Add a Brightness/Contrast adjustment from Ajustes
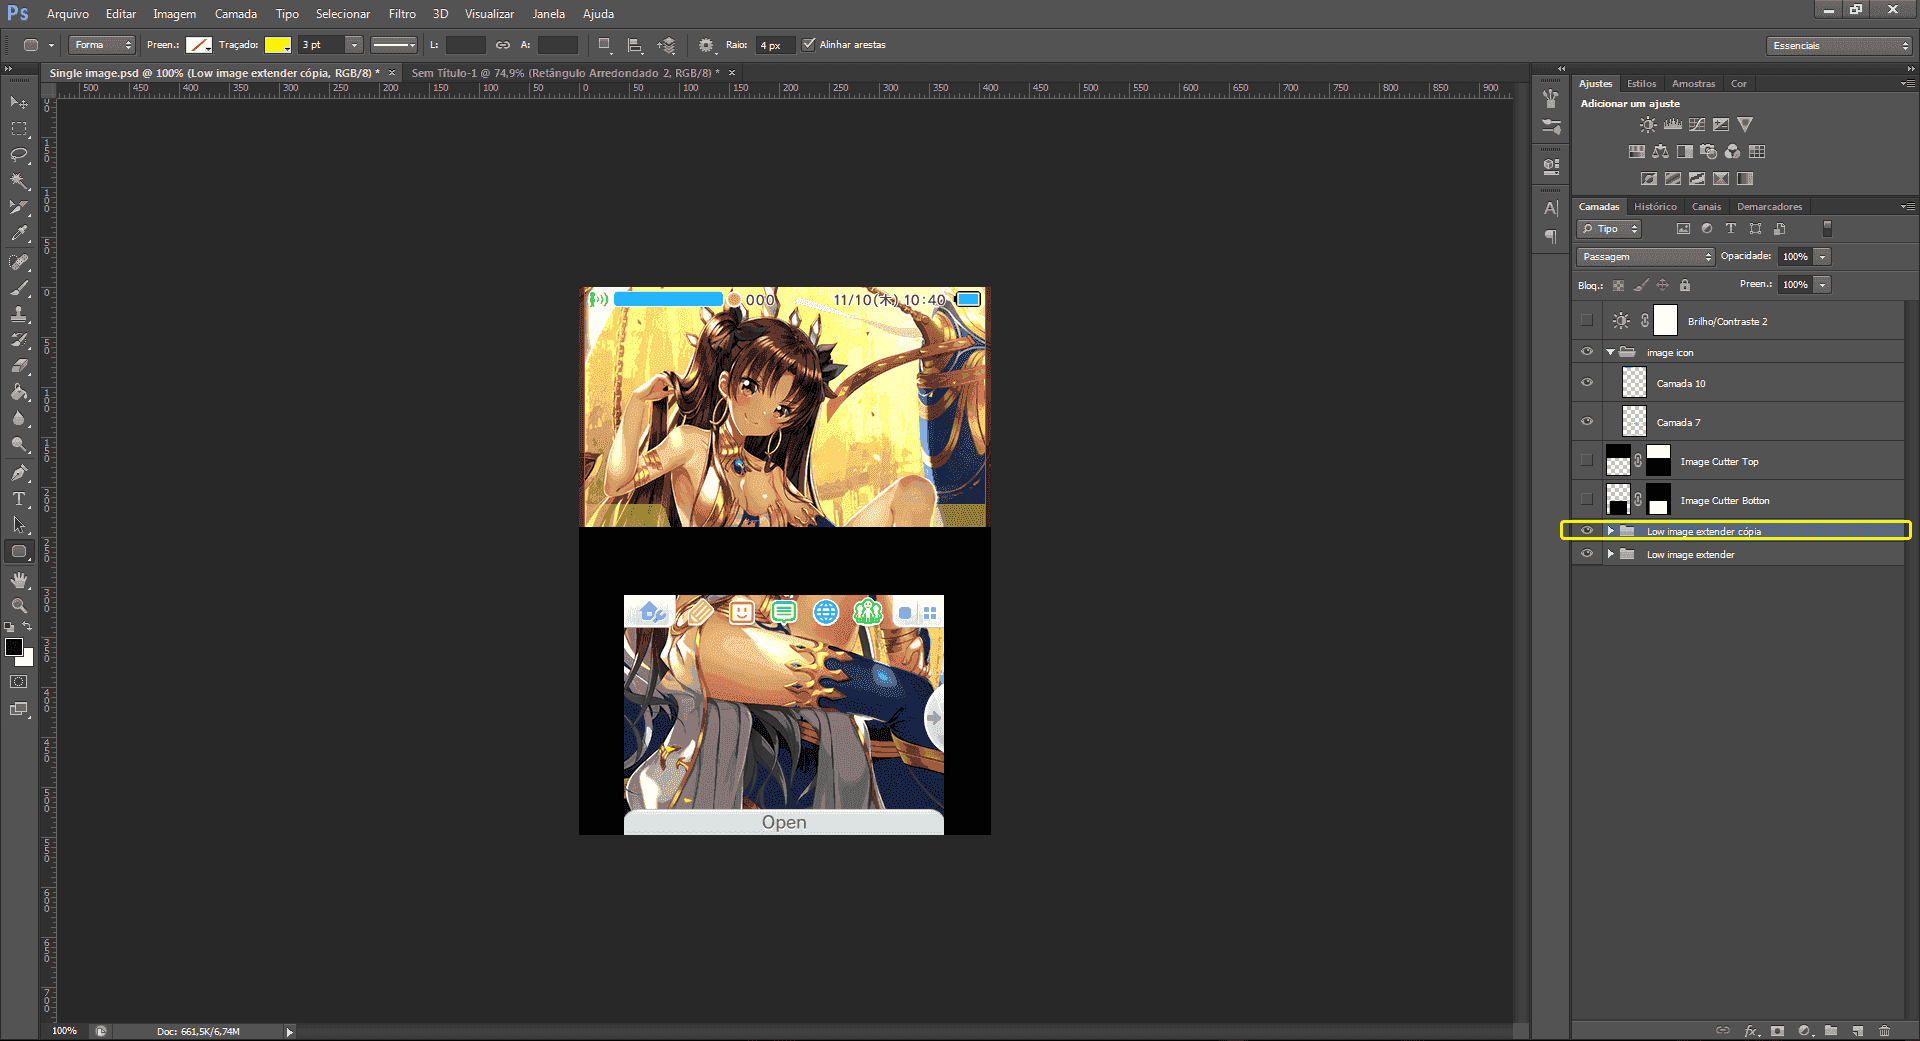 click(x=1648, y=125)
